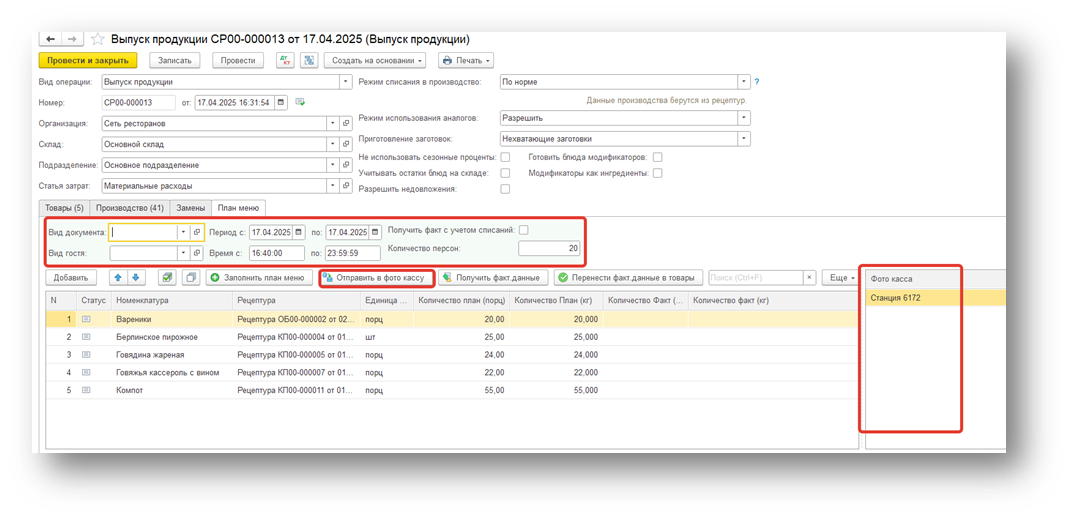1071x518 pixels.
Task: Click Заполнить план меню button
Action: tap(260, 277)
